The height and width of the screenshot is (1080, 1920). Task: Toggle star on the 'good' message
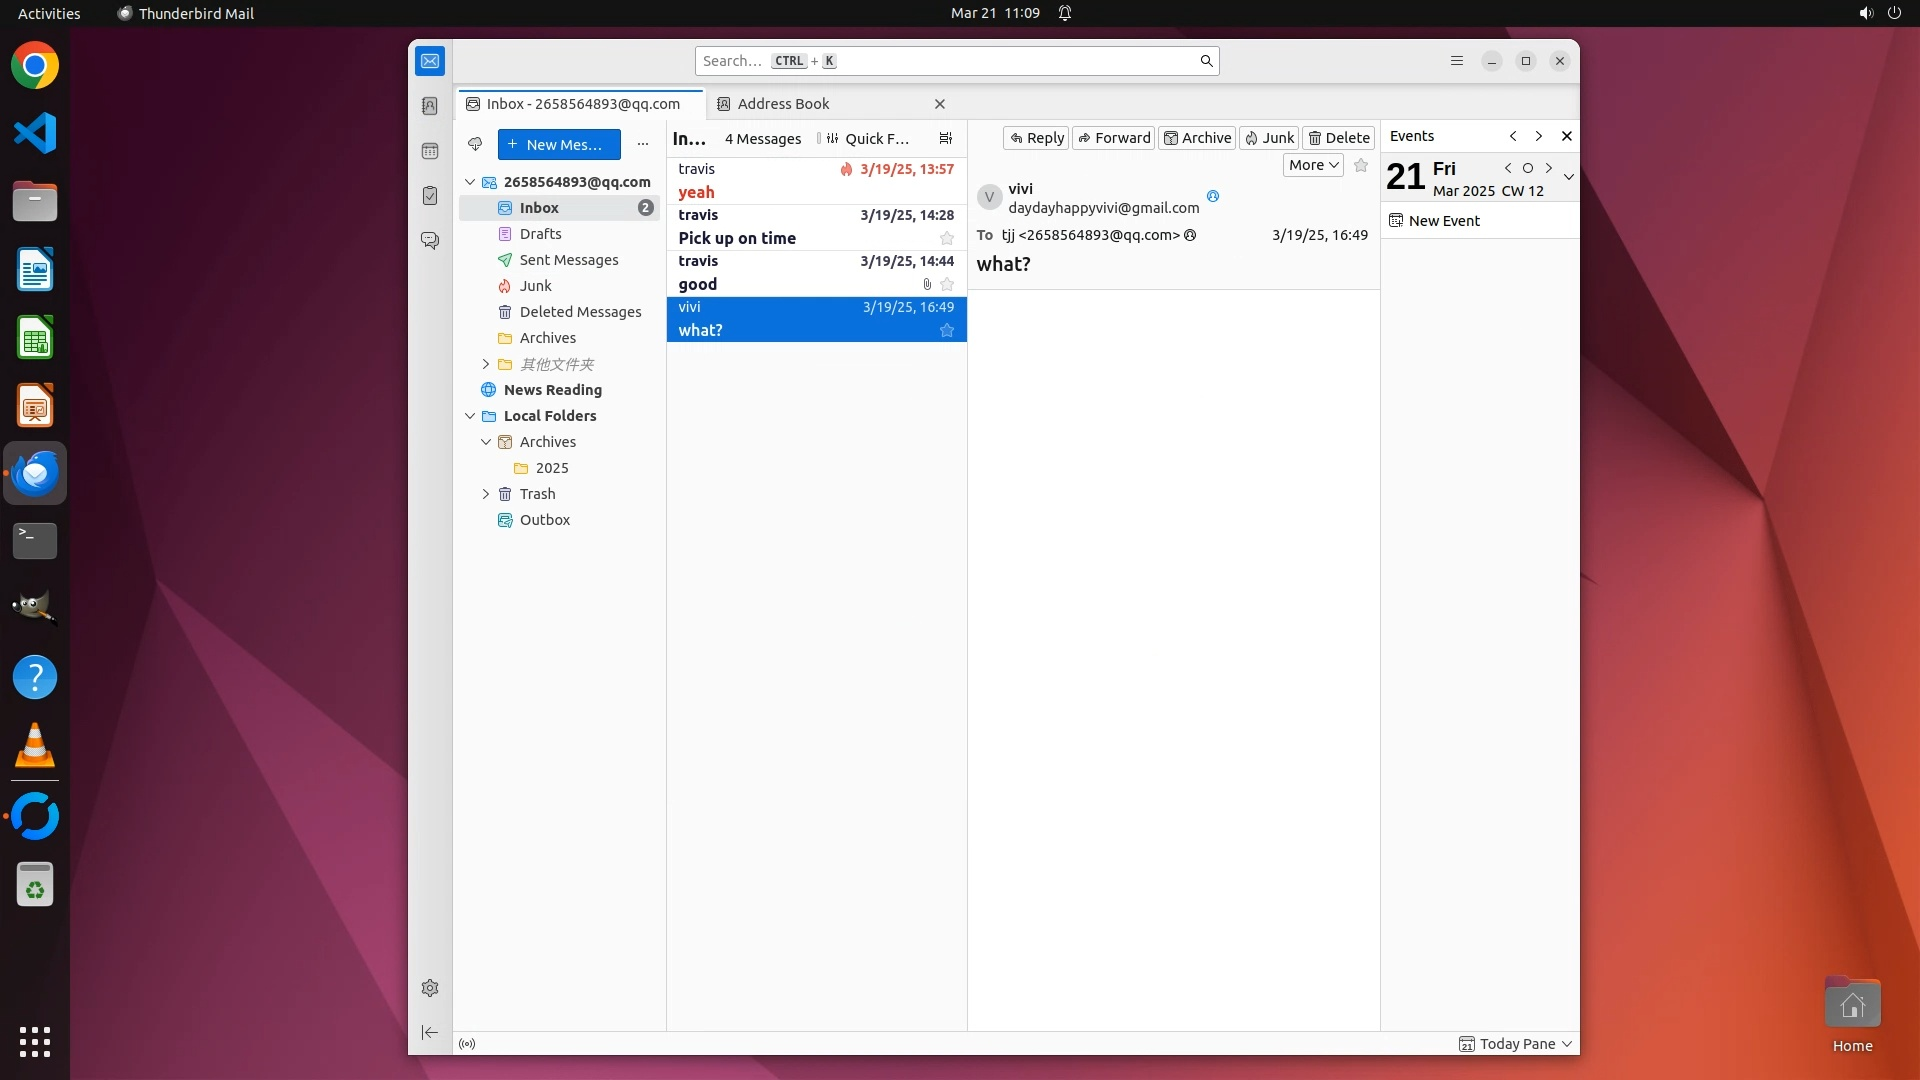coord(946,284)
